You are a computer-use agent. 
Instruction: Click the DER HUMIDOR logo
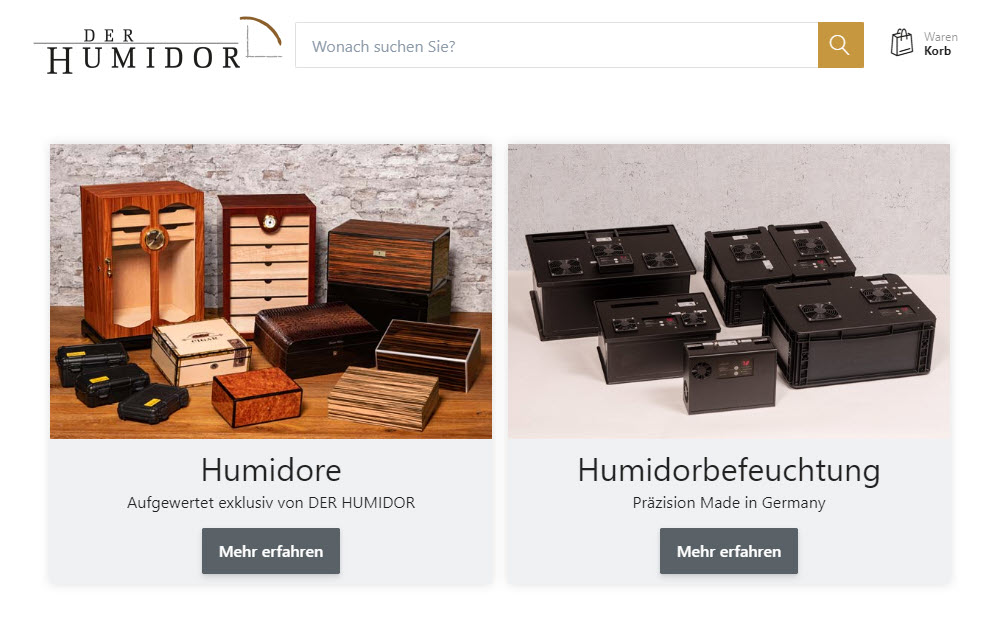158,46
